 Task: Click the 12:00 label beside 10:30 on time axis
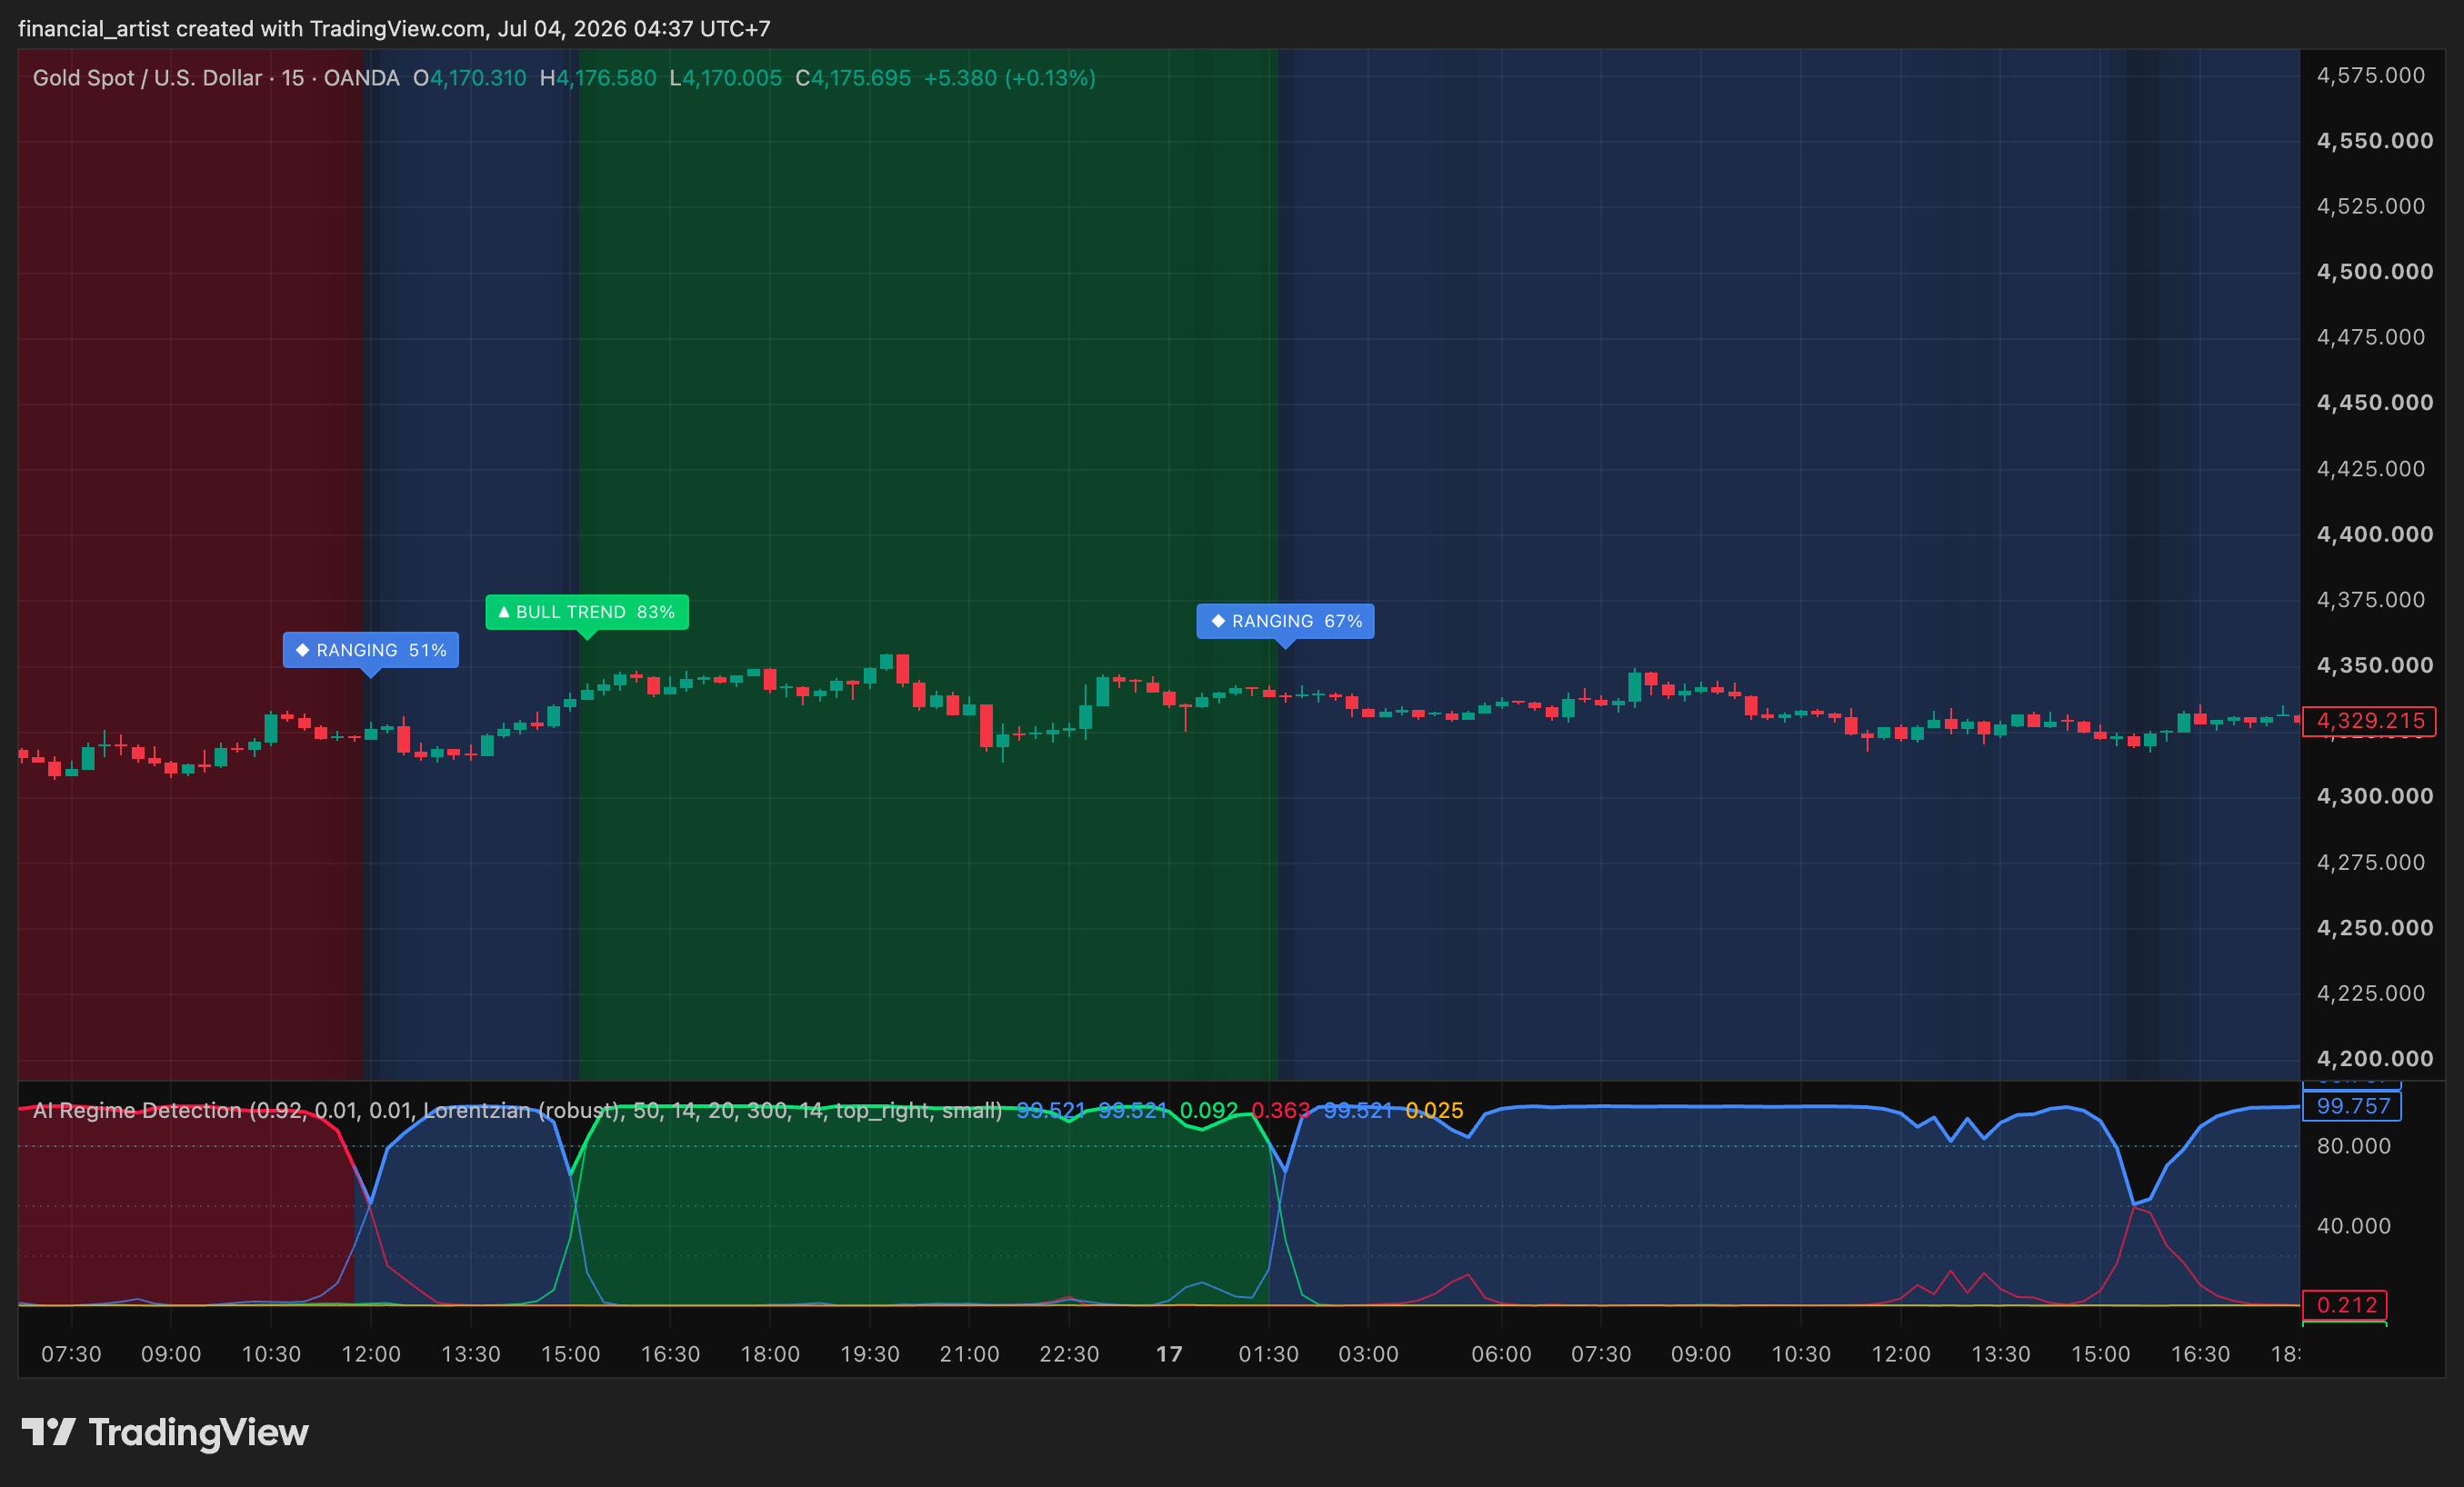point(371,1354)
